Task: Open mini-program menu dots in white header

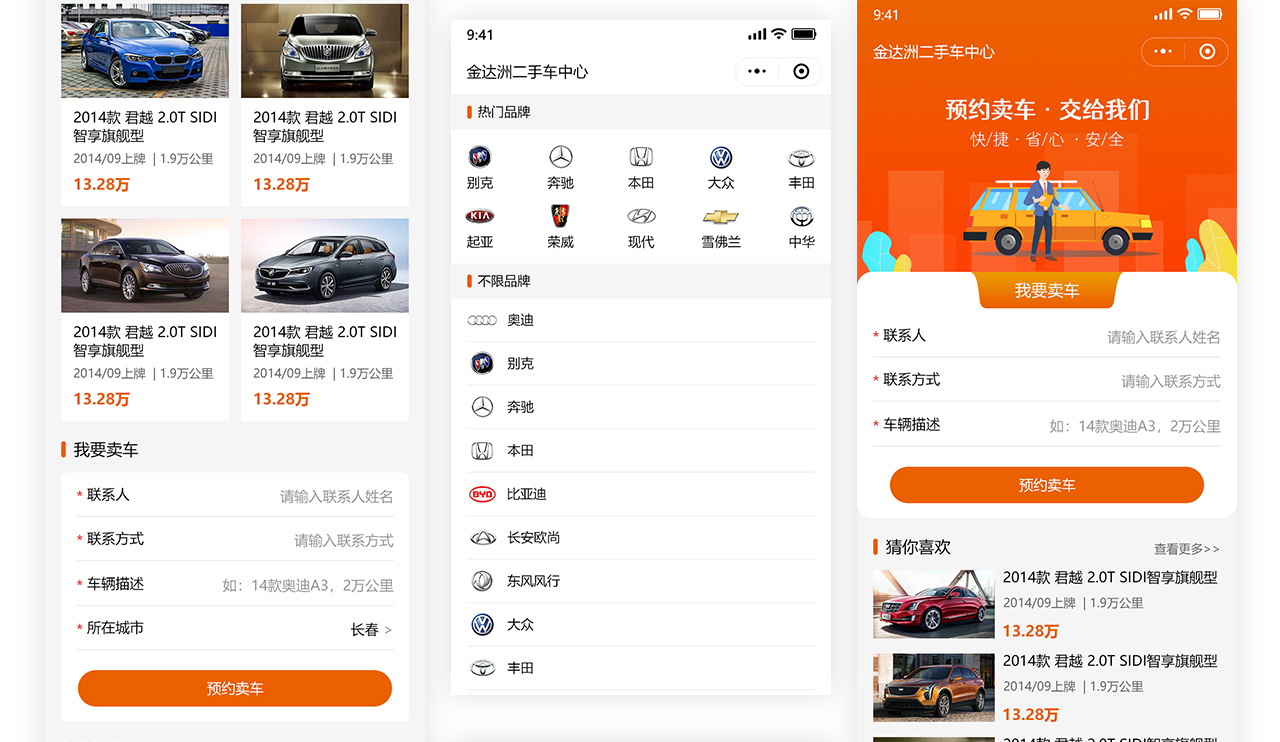Action: (757, 71)
